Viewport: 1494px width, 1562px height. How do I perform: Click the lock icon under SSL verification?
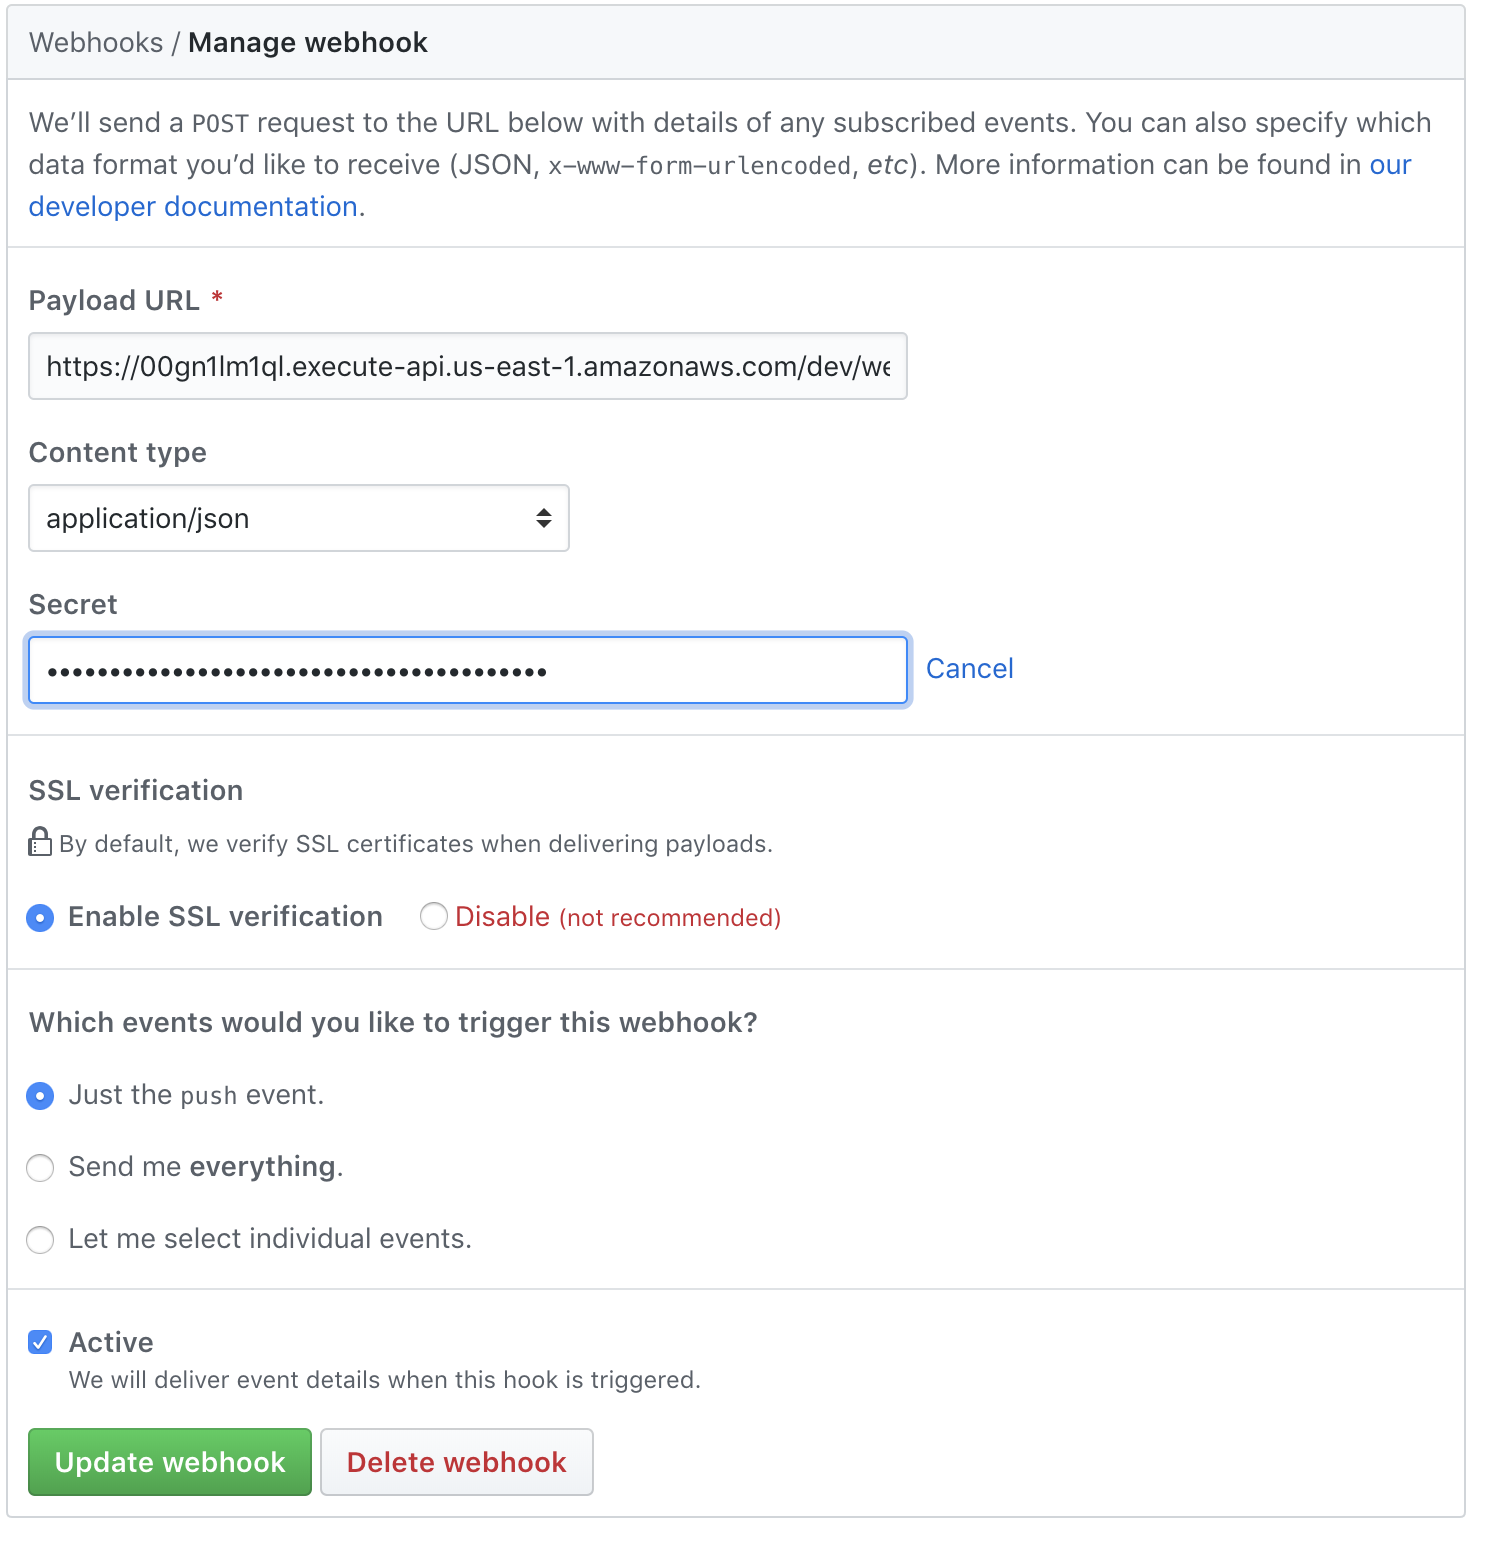(x=40, y=842)
